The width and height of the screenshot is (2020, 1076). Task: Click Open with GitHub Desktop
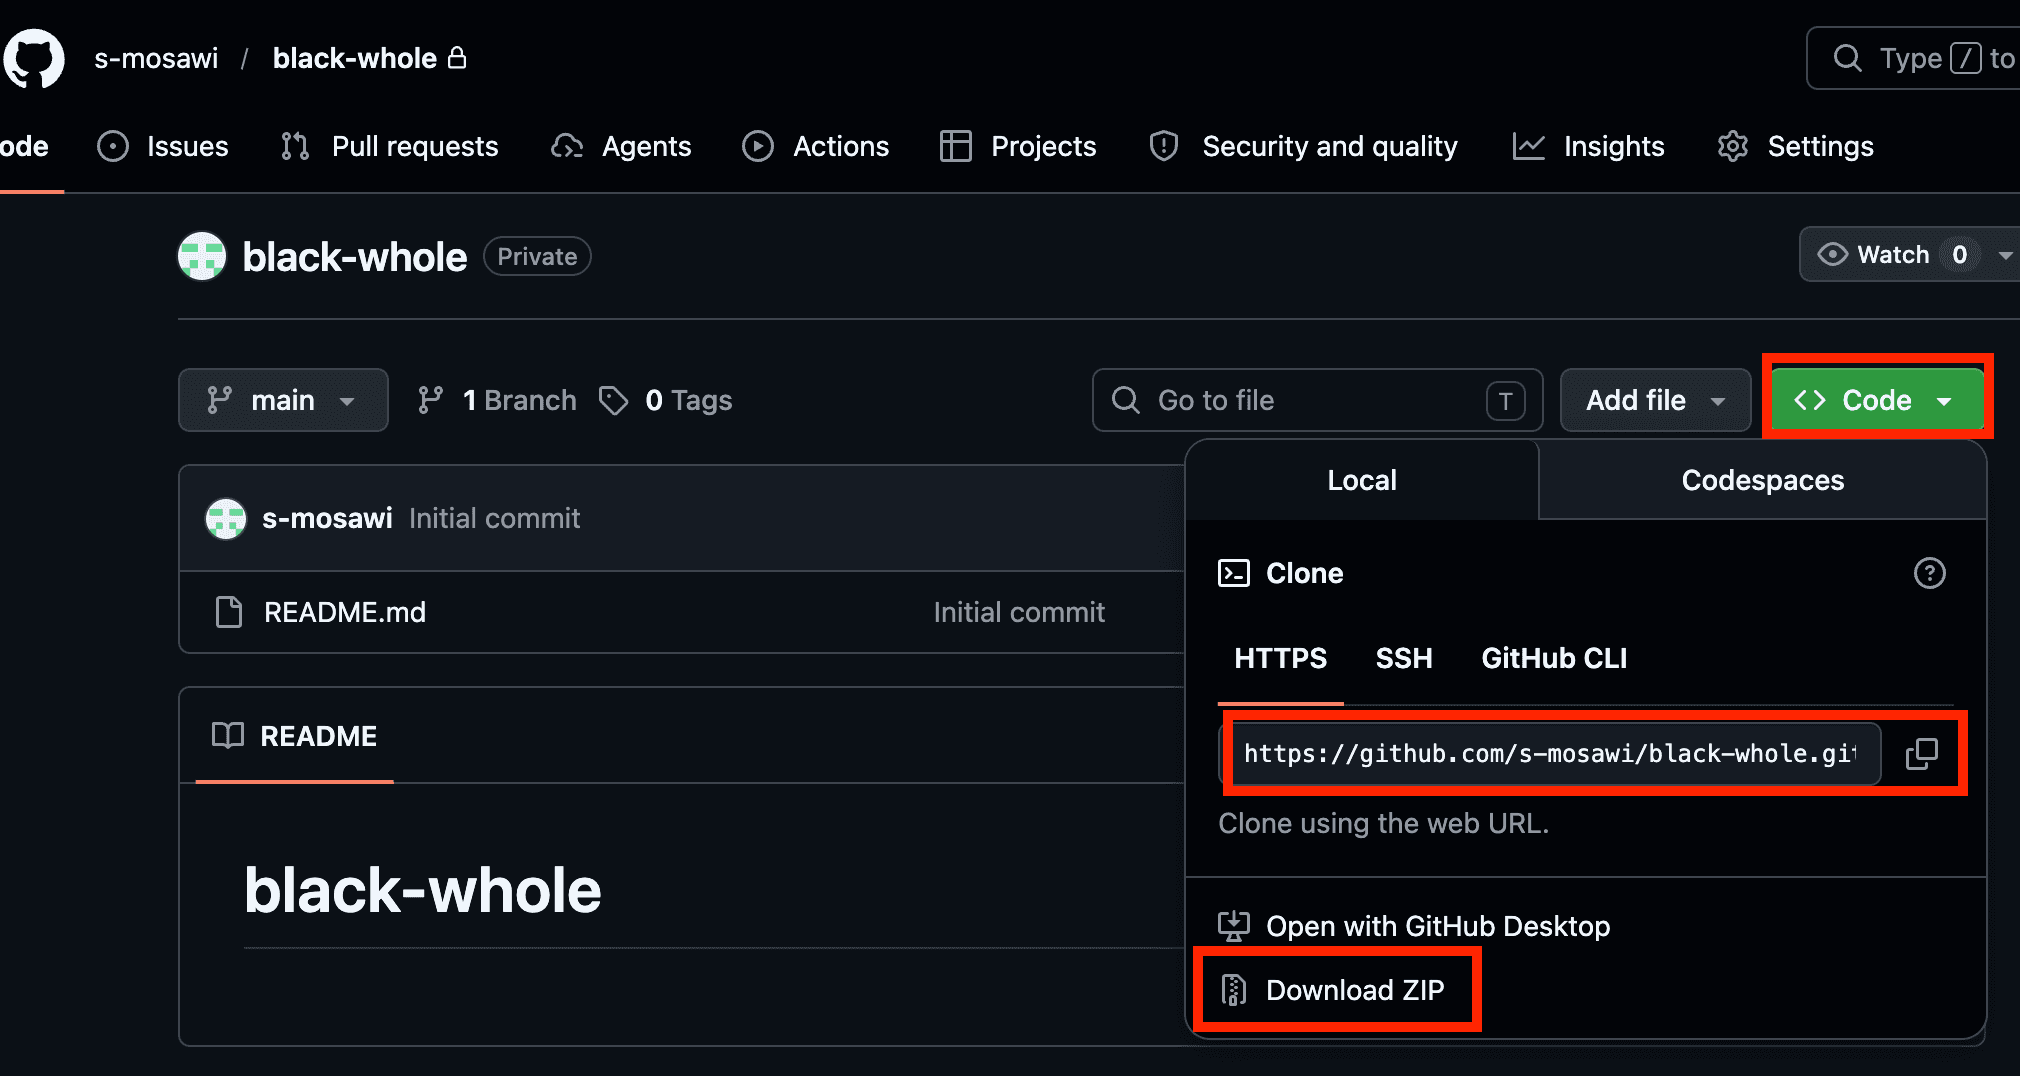pyautogui.click(x=1414, y=926)
